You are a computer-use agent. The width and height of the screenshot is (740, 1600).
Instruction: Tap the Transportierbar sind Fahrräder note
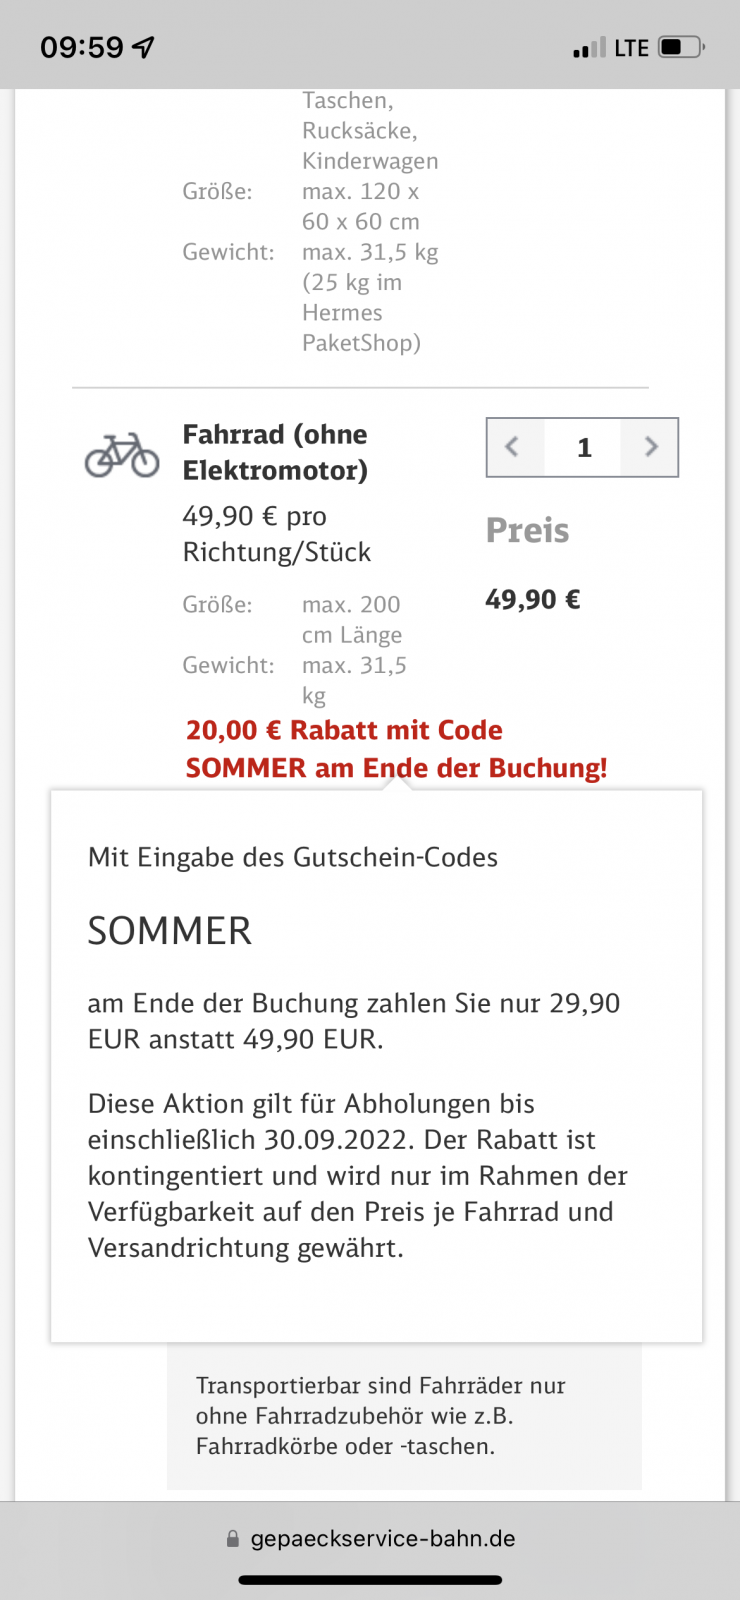click(380, 1415)
